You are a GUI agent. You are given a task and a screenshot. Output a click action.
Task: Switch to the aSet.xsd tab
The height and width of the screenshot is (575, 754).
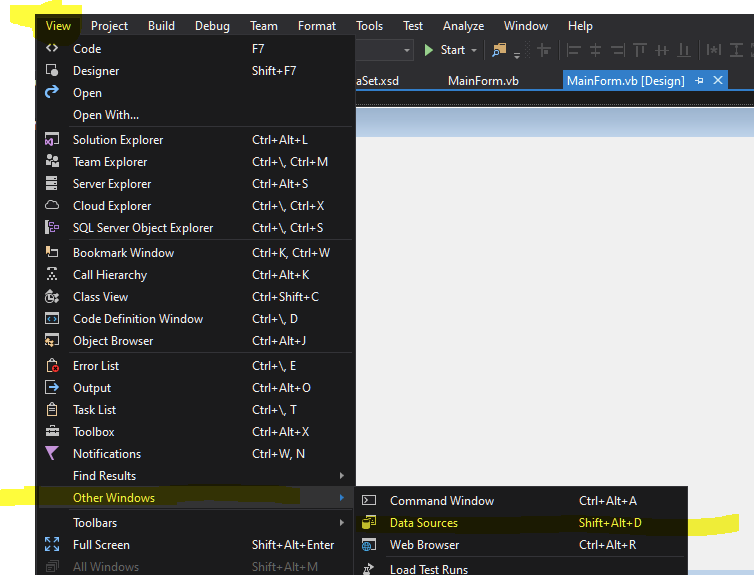click(x=377, y=81)
